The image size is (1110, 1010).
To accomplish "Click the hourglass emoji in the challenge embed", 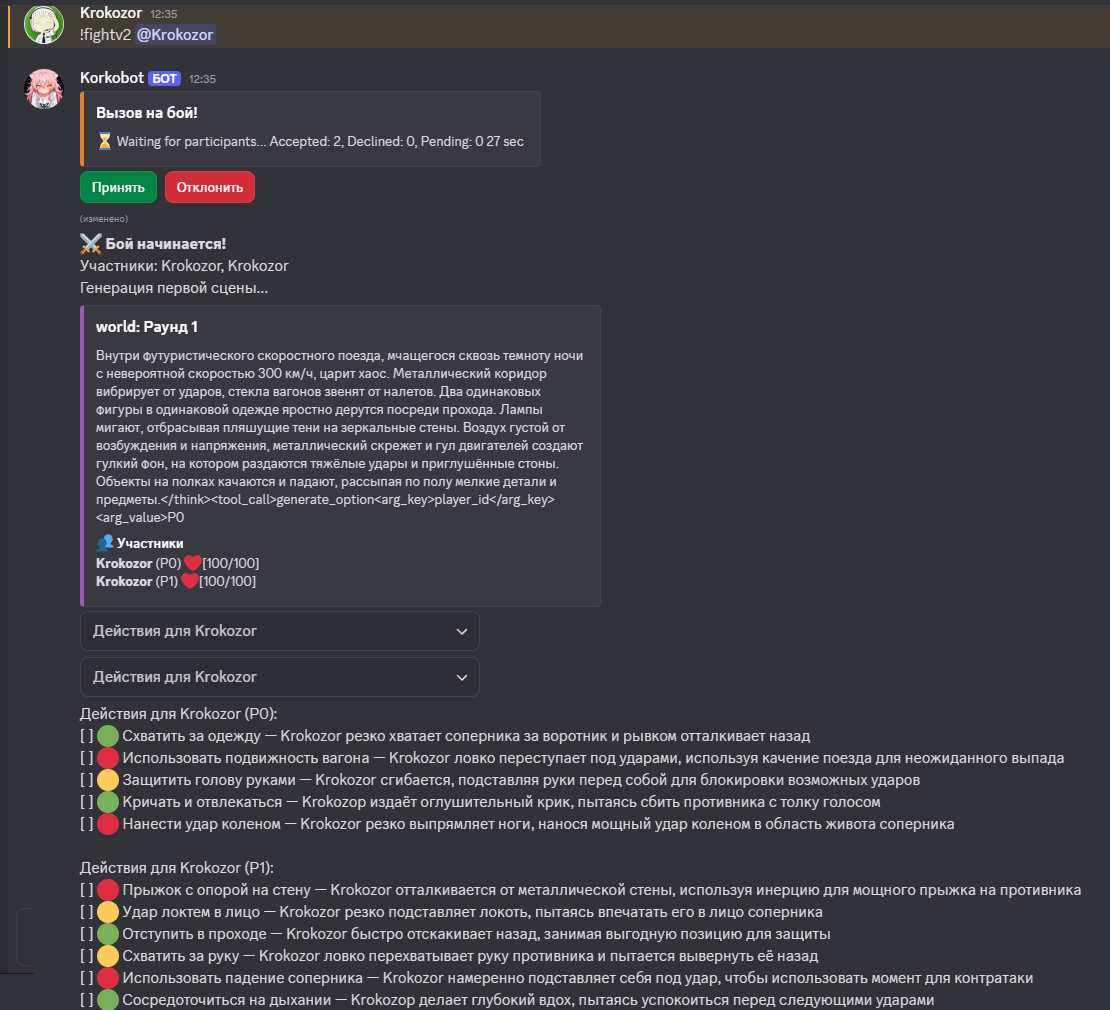I will [x=105, y=141].
